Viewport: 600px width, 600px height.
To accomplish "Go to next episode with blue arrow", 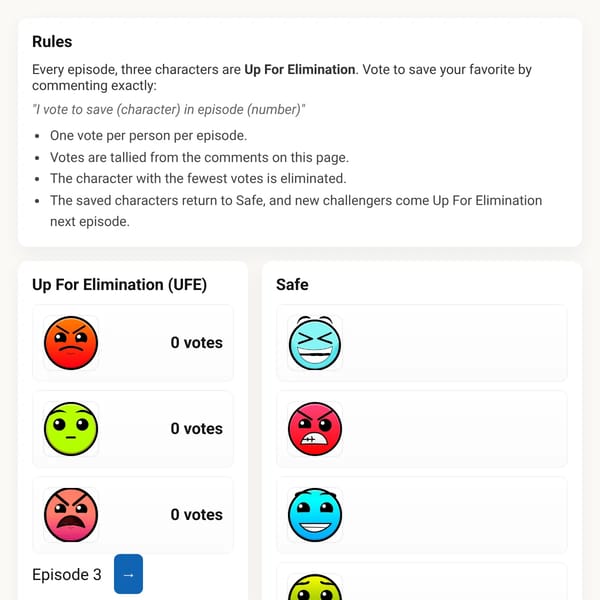I will (x=129, y=574).
